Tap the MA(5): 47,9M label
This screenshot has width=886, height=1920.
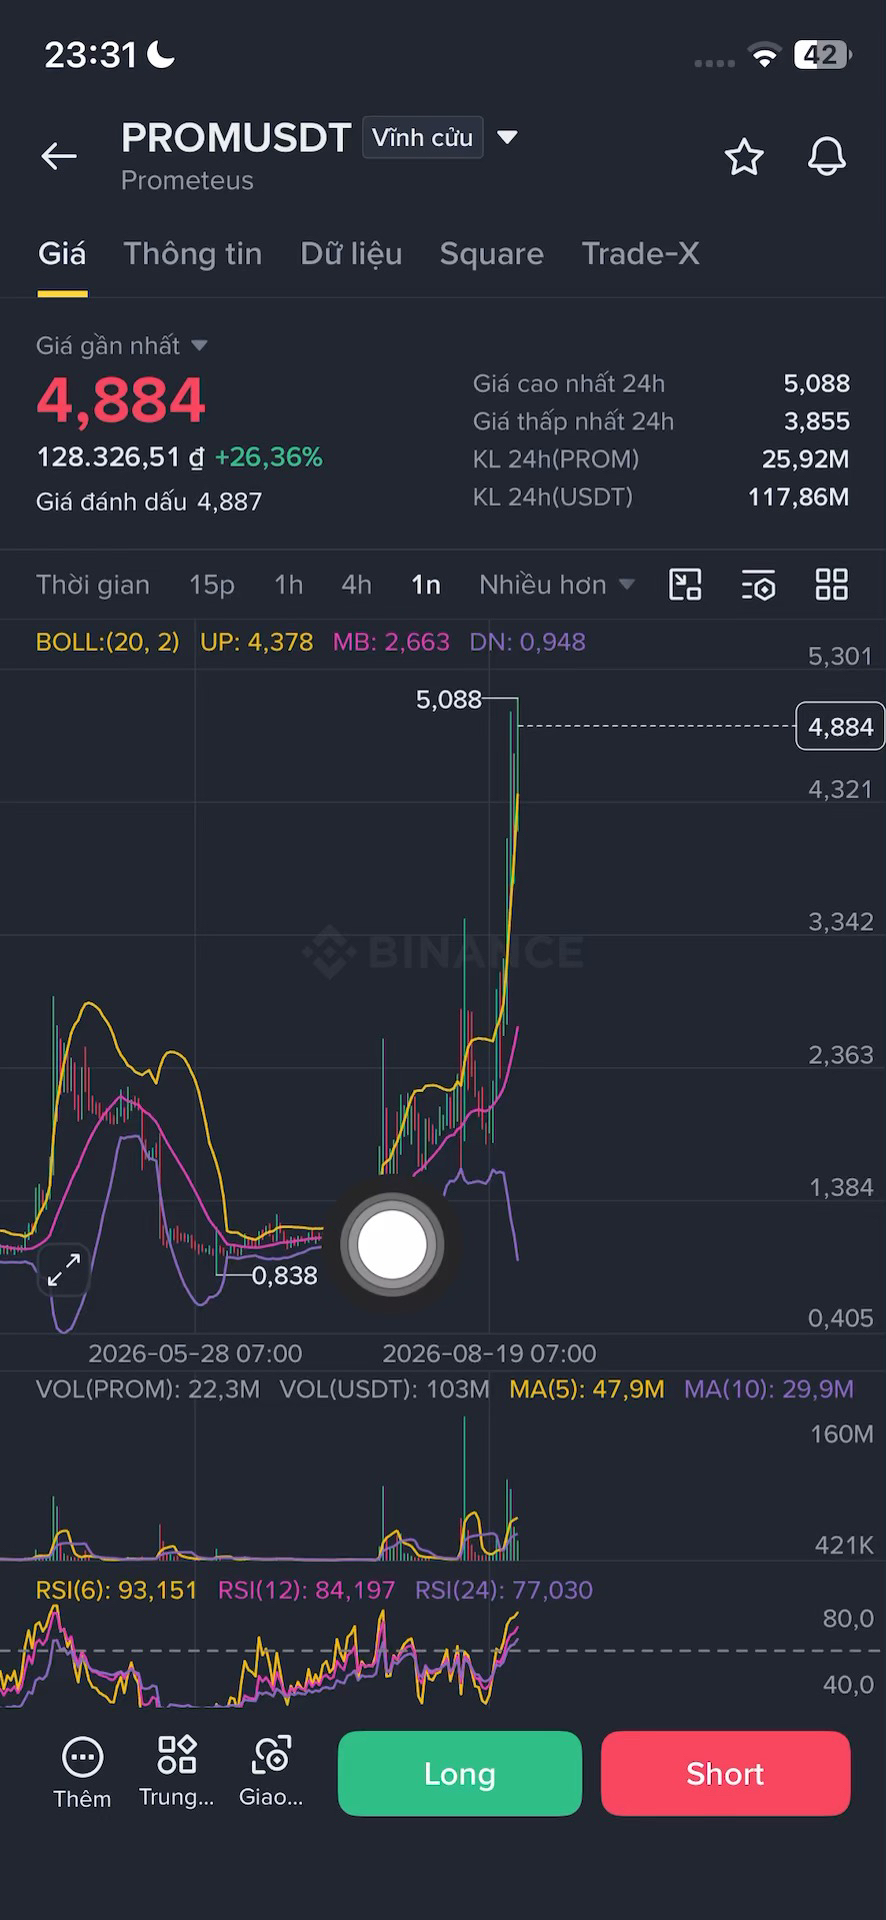tap(587, 1389)
